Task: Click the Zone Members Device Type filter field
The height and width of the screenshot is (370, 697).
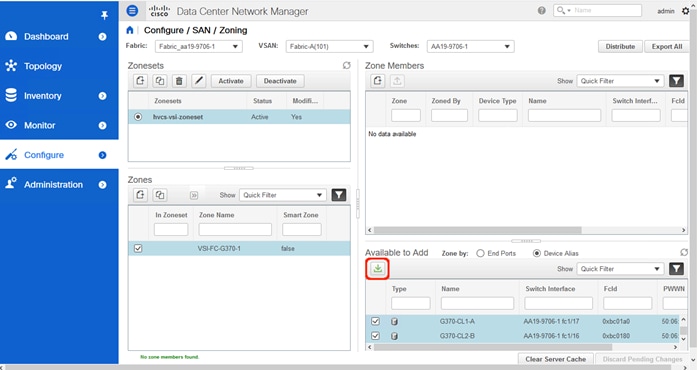Action: tap(498, 116)
